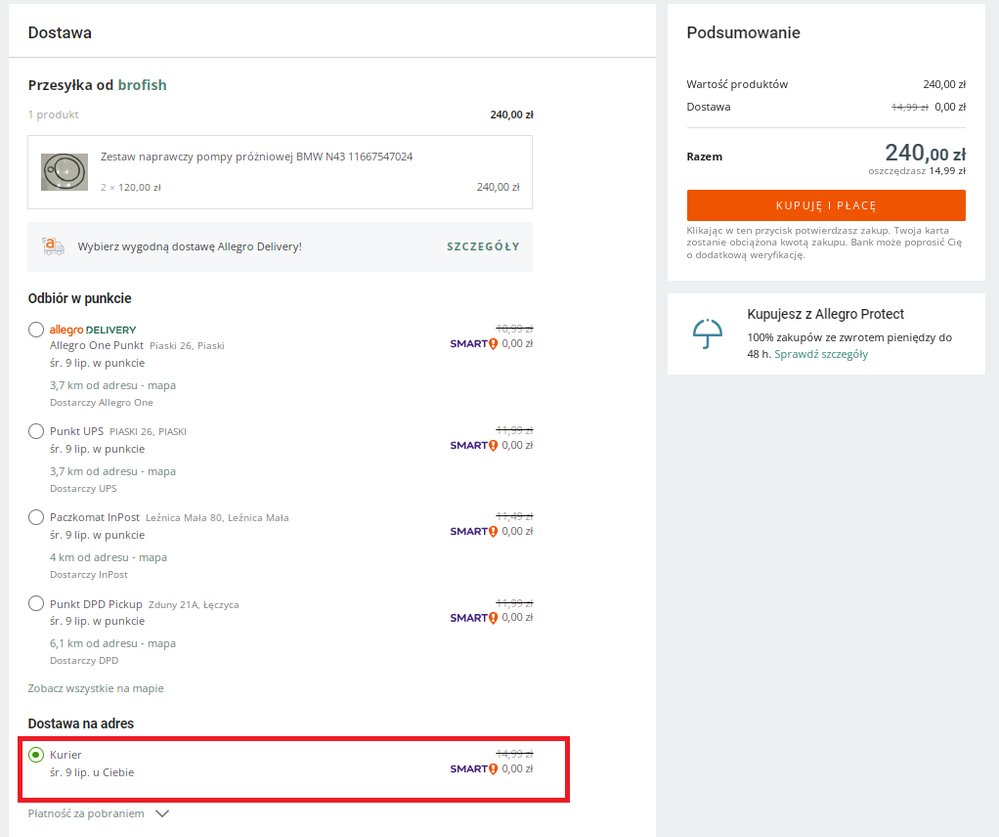Expand Płatność za pobraniem section
999x837 pixels.
point(98,813)
